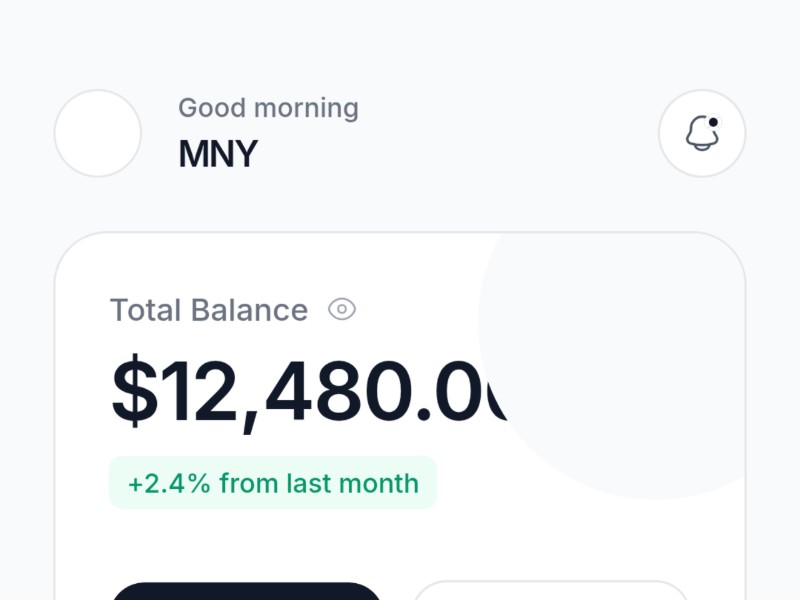Click the "Total Balance" label
Image resolution: width=800 pixels, height=600 pixels.
[x=209, y=310]
